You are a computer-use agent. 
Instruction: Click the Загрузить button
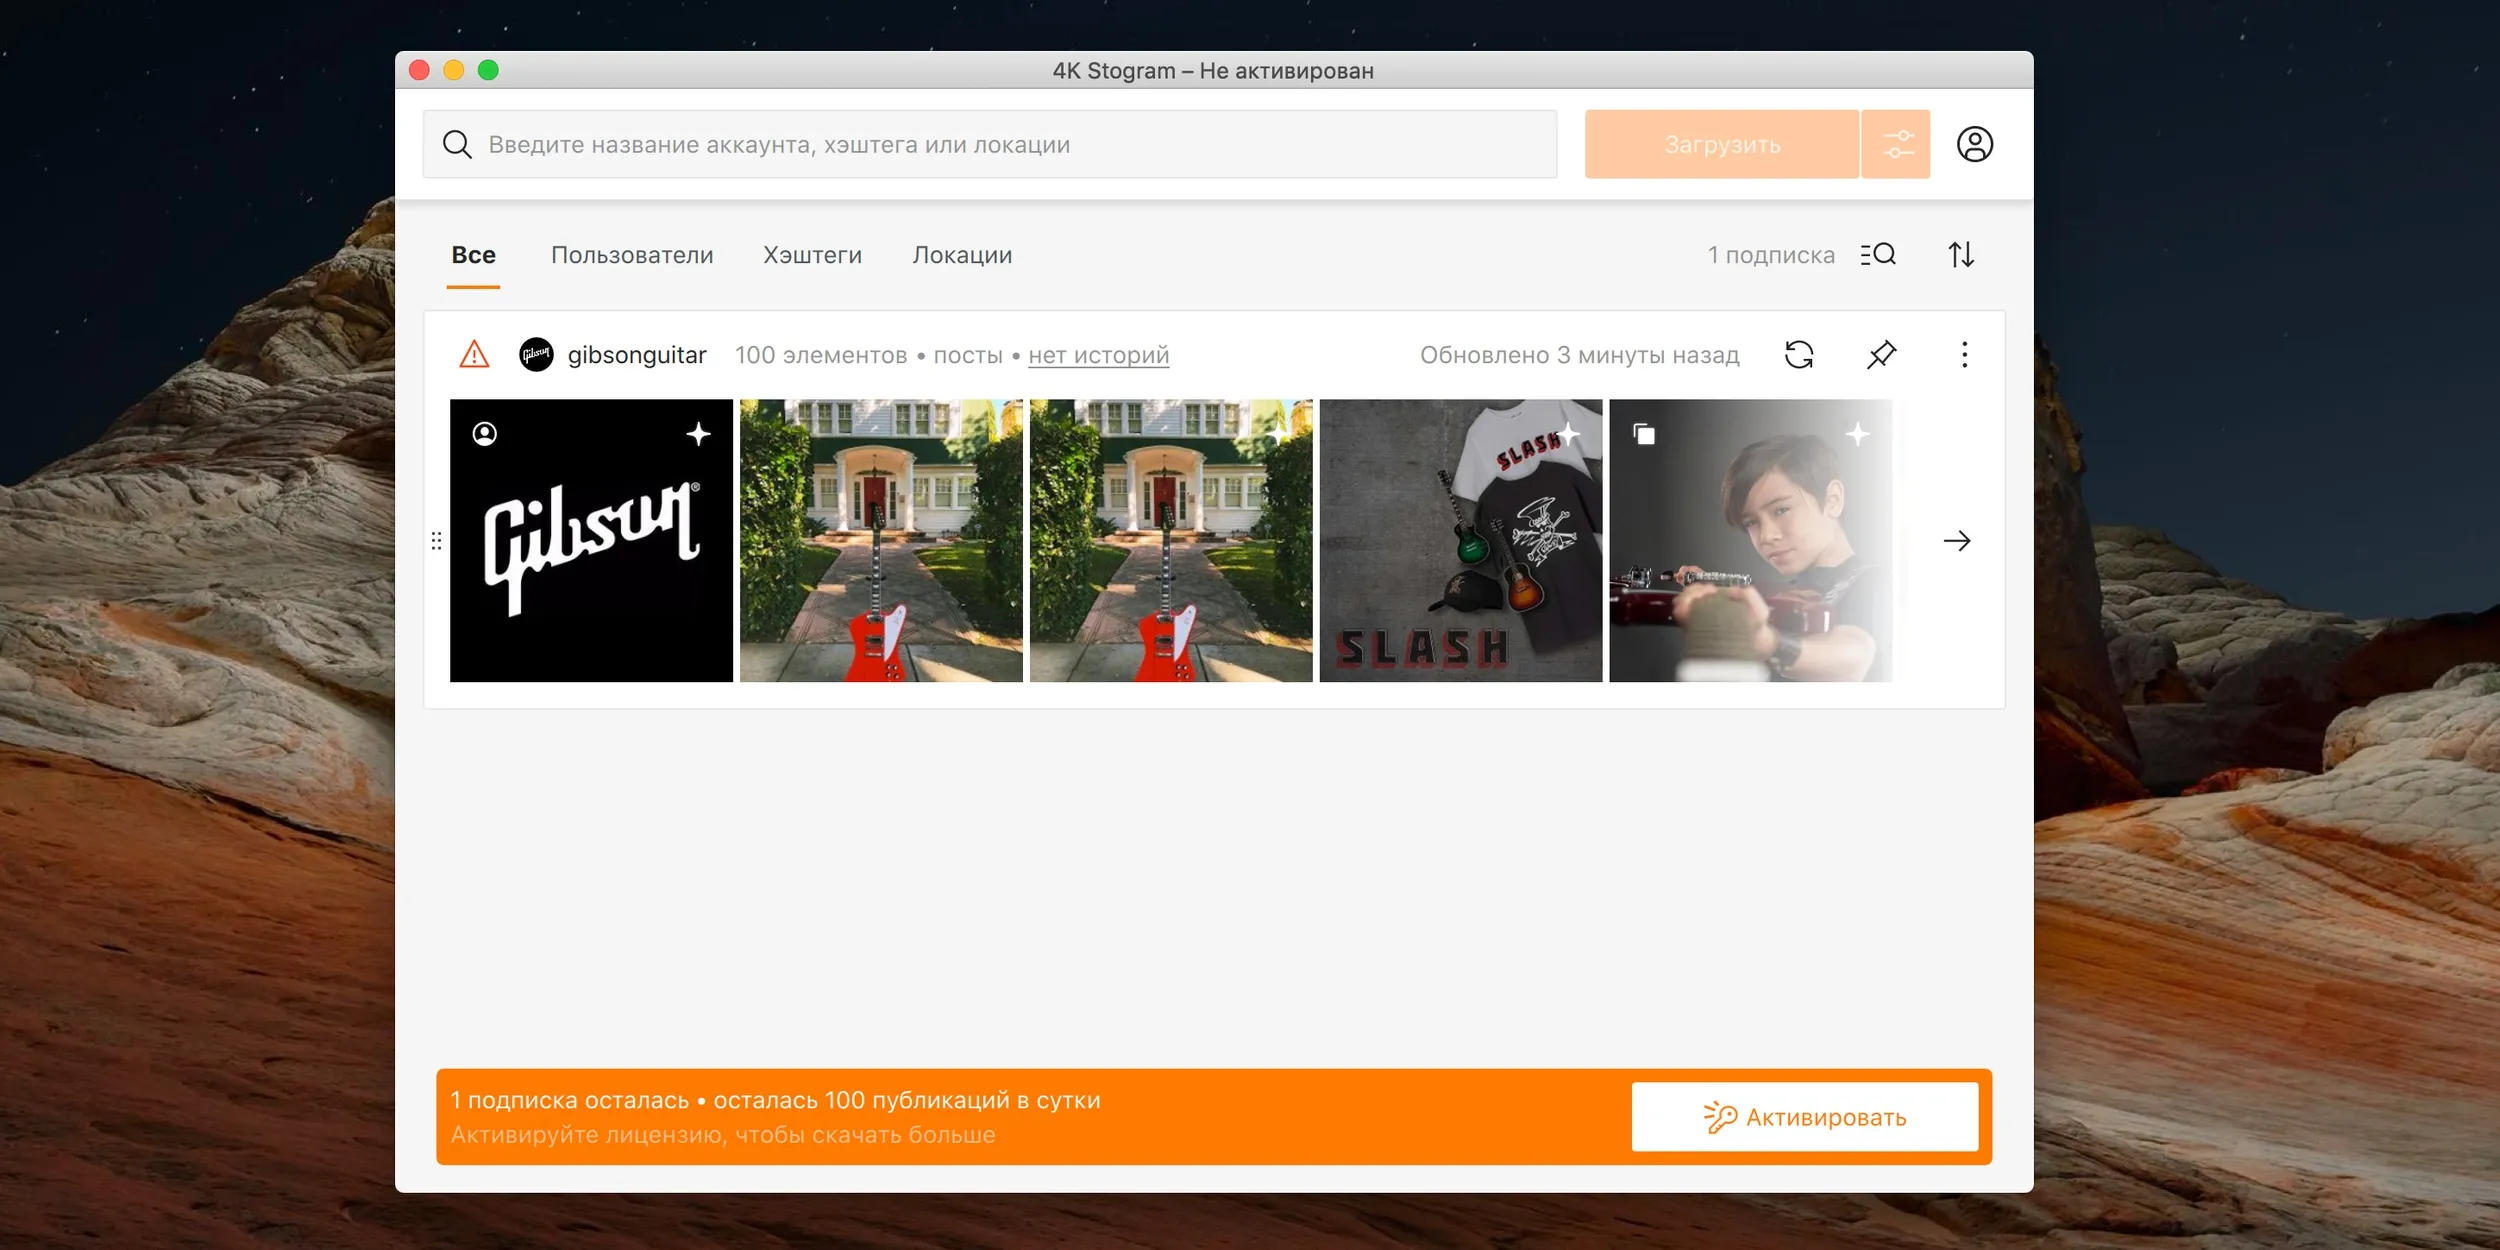(1722, 144)
